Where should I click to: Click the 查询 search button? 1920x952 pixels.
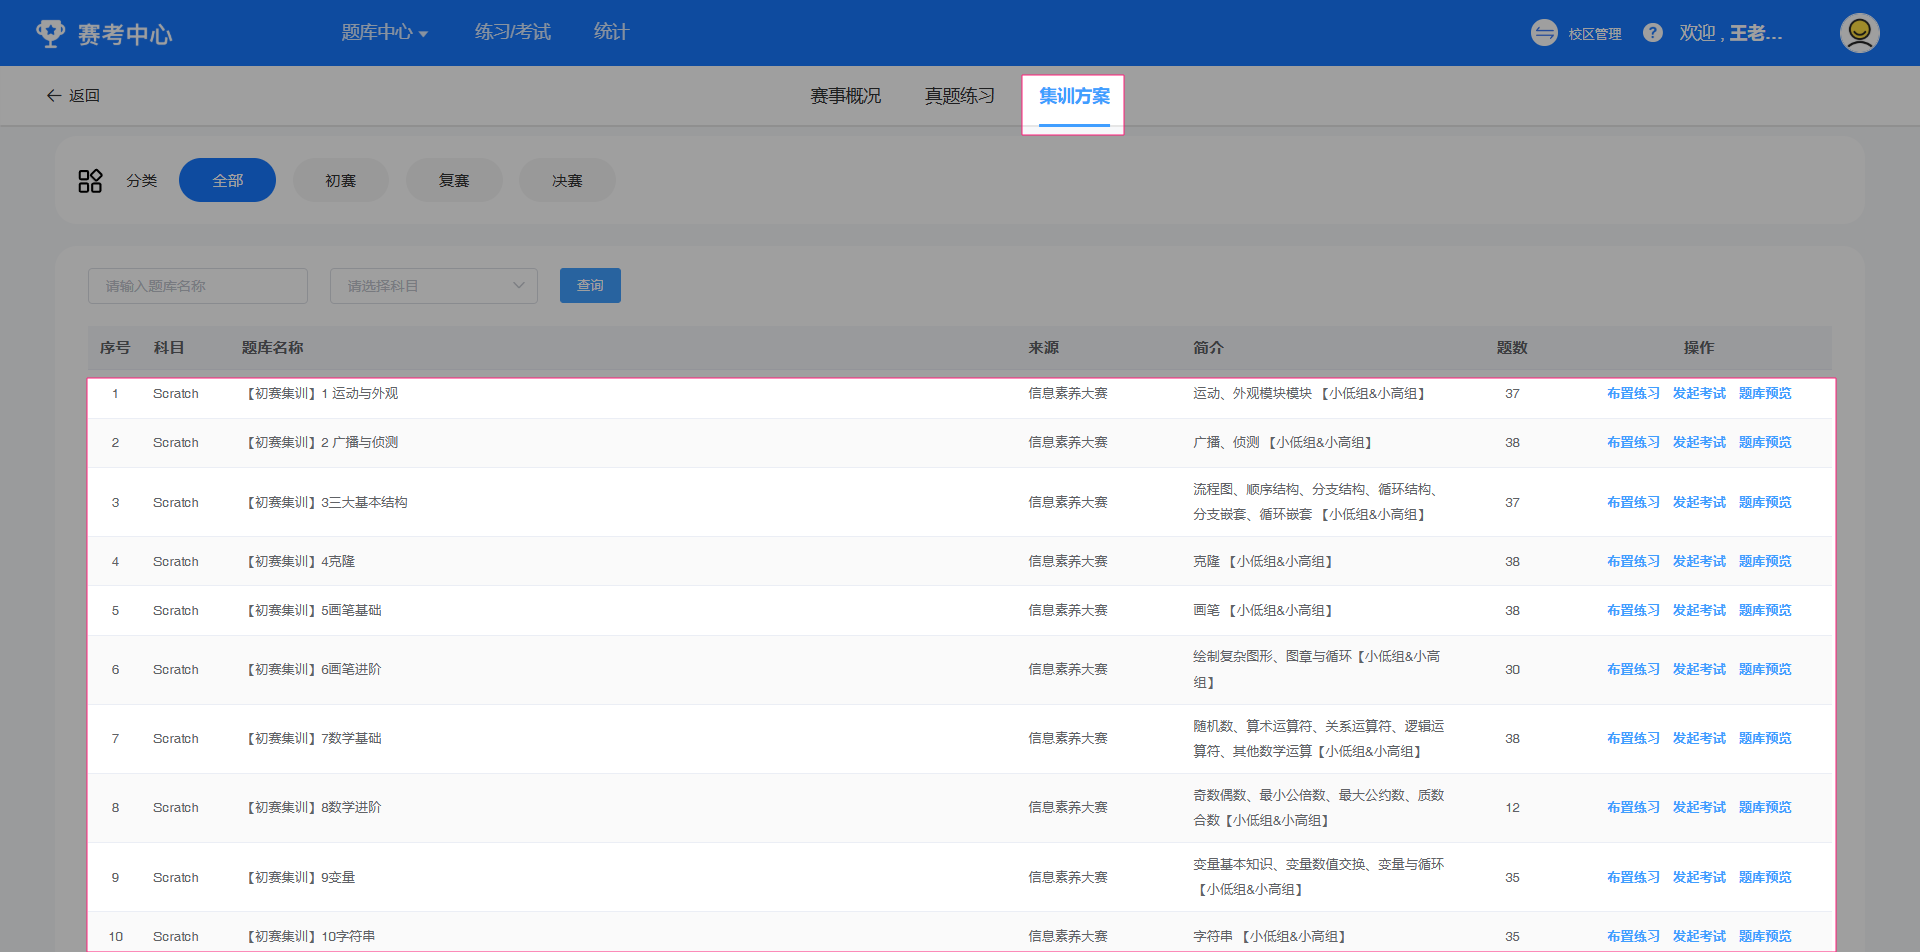point(590,286)
